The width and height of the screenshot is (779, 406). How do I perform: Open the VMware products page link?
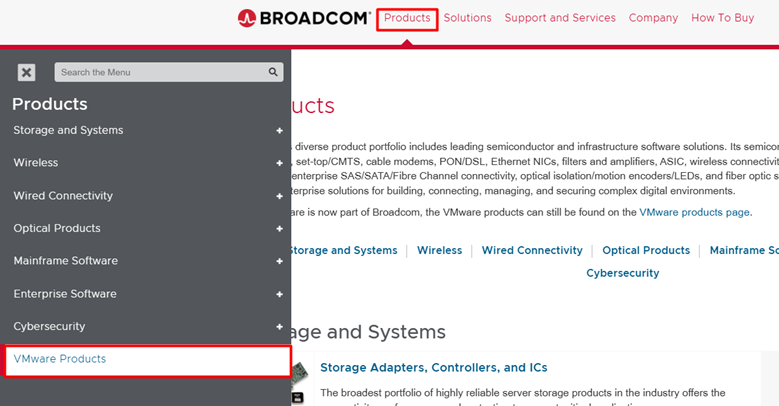tap(694, 212)
